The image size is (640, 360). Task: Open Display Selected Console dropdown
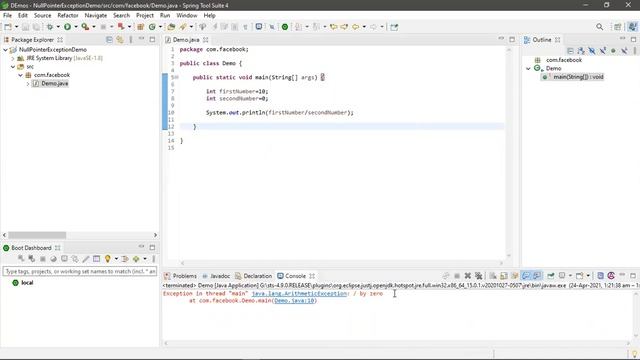(x=570, y=276)
